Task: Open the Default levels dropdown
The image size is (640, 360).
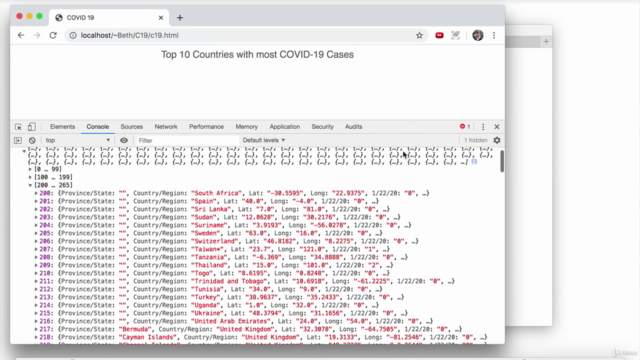Action: 264,140
